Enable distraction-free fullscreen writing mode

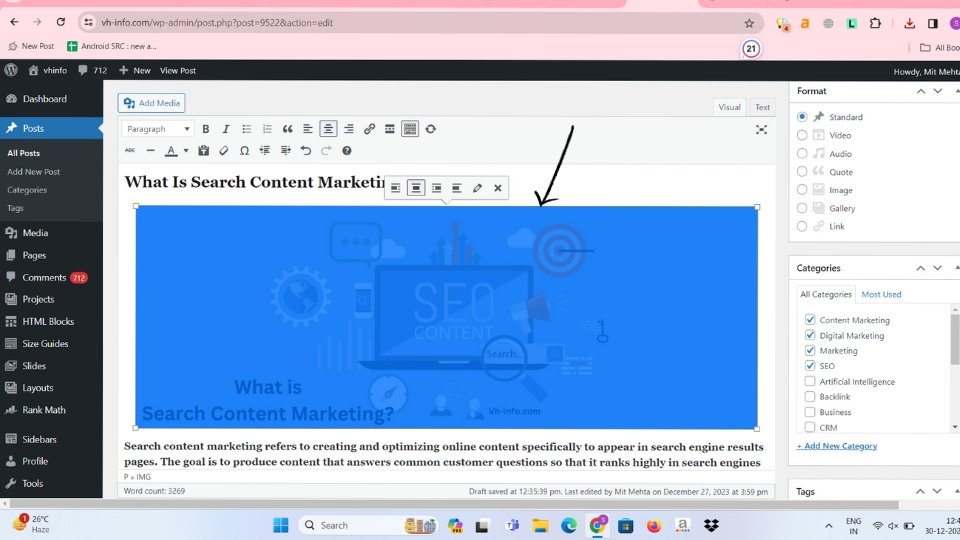point(761,129)
